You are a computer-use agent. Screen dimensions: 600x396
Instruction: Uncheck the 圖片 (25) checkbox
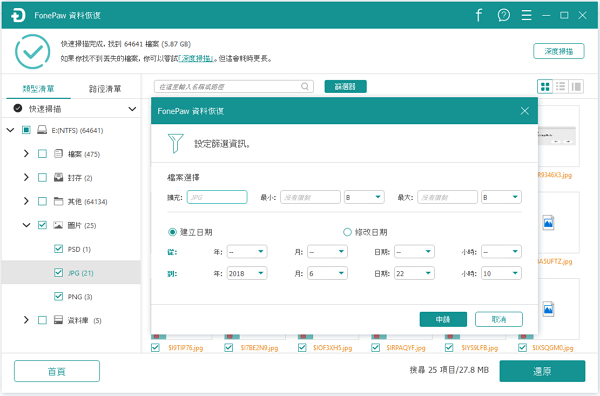coord(42,225)
